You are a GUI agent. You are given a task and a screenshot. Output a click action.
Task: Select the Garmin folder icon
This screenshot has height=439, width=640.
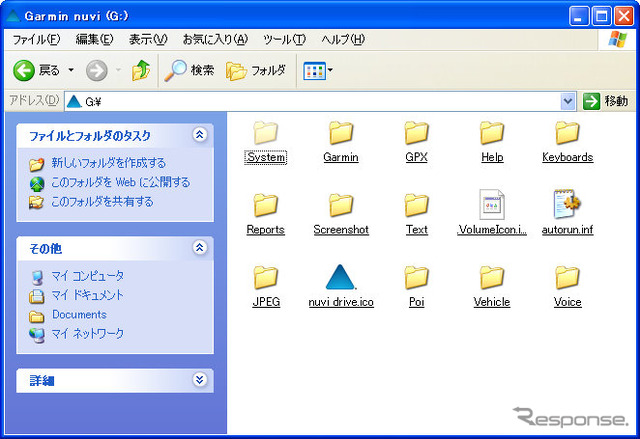[341, 133]
